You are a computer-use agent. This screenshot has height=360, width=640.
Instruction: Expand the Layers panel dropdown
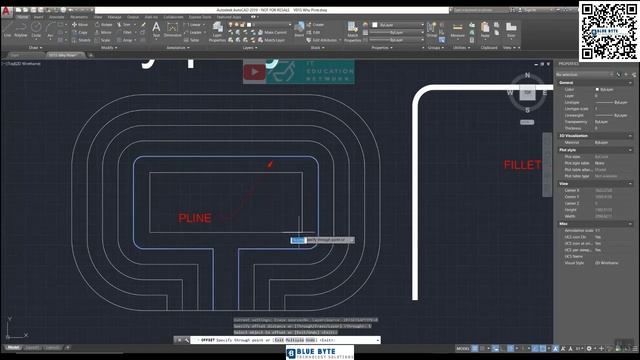[x=250, y=48]
